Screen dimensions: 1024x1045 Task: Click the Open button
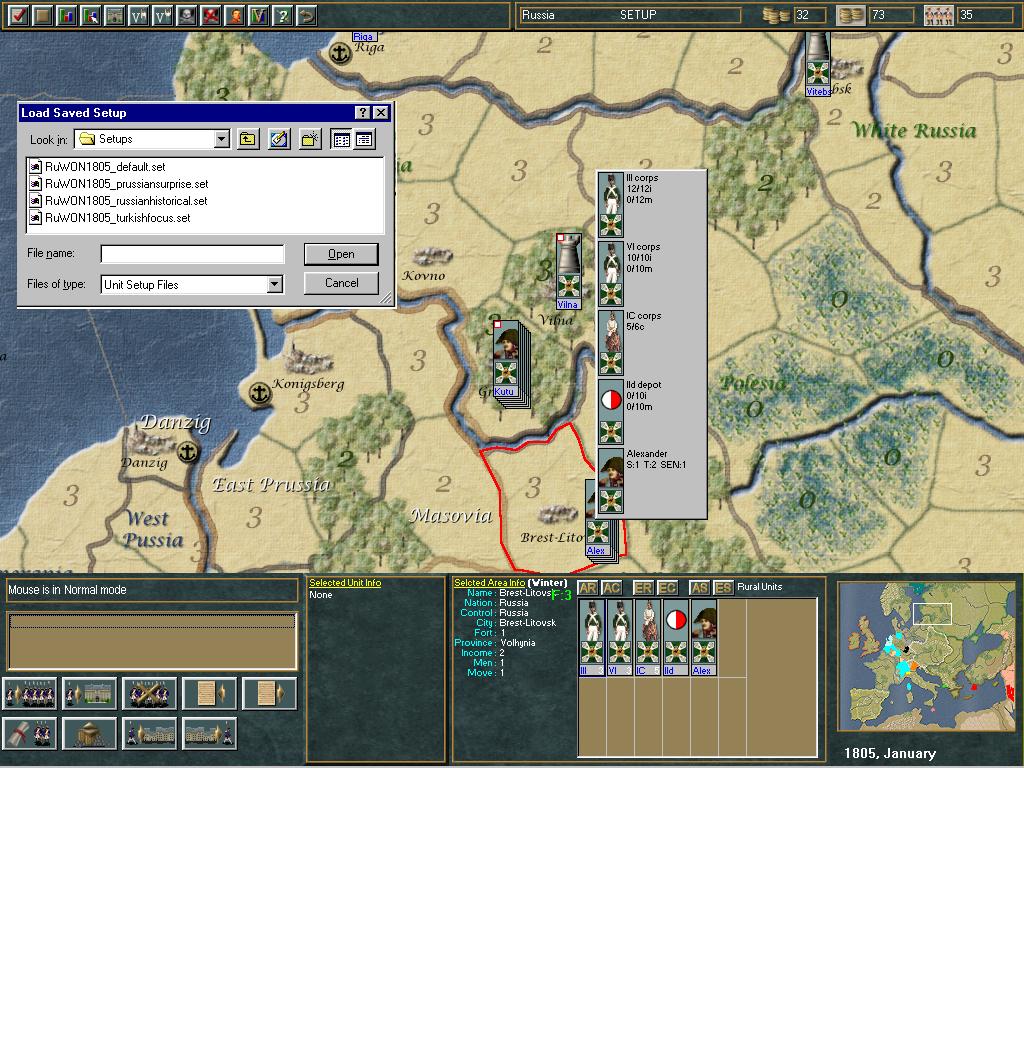pos(341,254)
